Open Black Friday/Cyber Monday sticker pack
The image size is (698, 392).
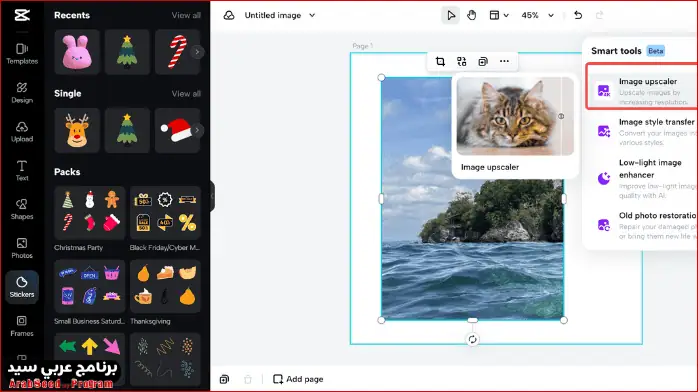coord(165,213)
